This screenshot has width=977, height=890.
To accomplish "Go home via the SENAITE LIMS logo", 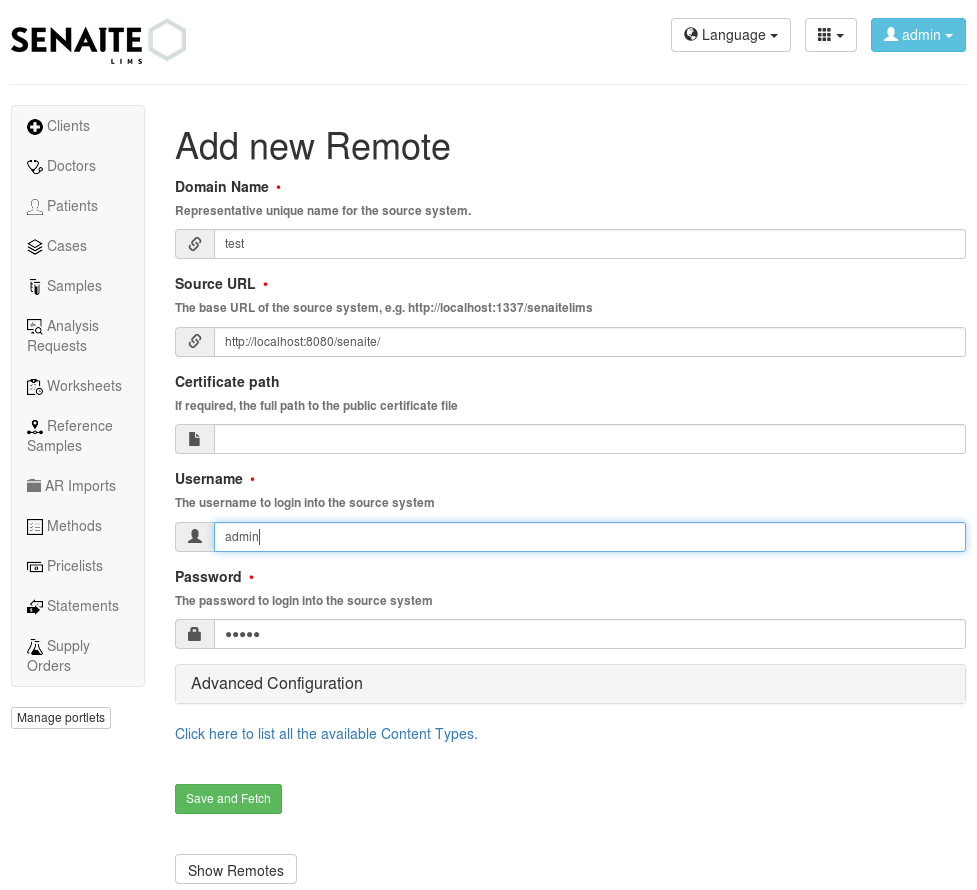I will coord(97,40).
